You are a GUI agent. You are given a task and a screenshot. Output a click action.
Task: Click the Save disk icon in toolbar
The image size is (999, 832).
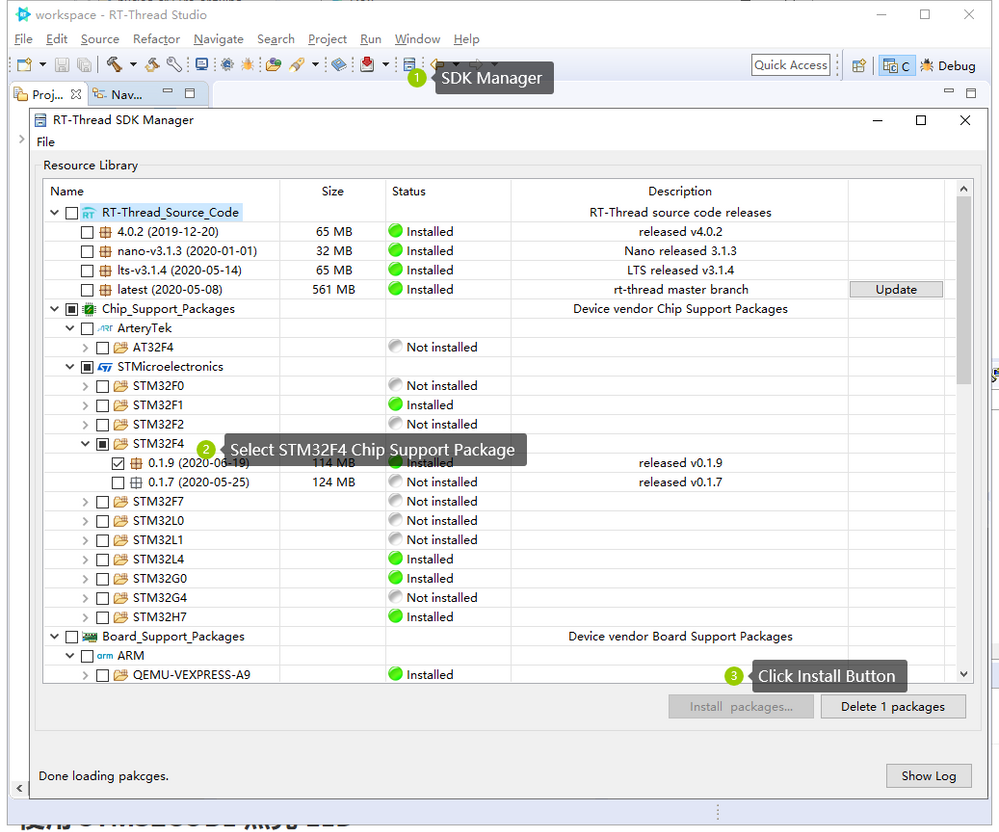(62, 64)
